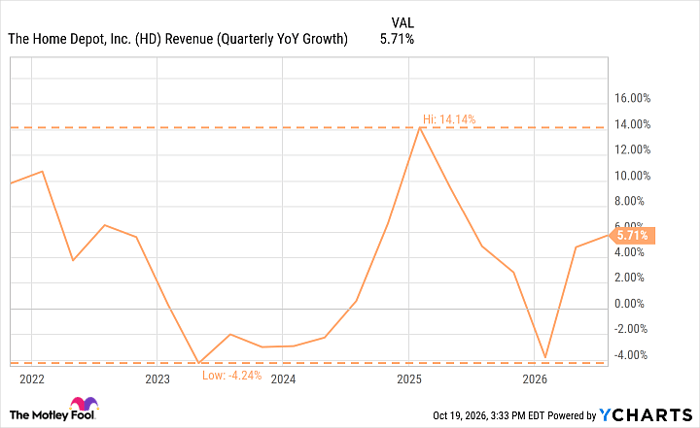Click the 2023 x-axis label
The width and height of the screenshot is (700, 428).
(x=158, y=379)
